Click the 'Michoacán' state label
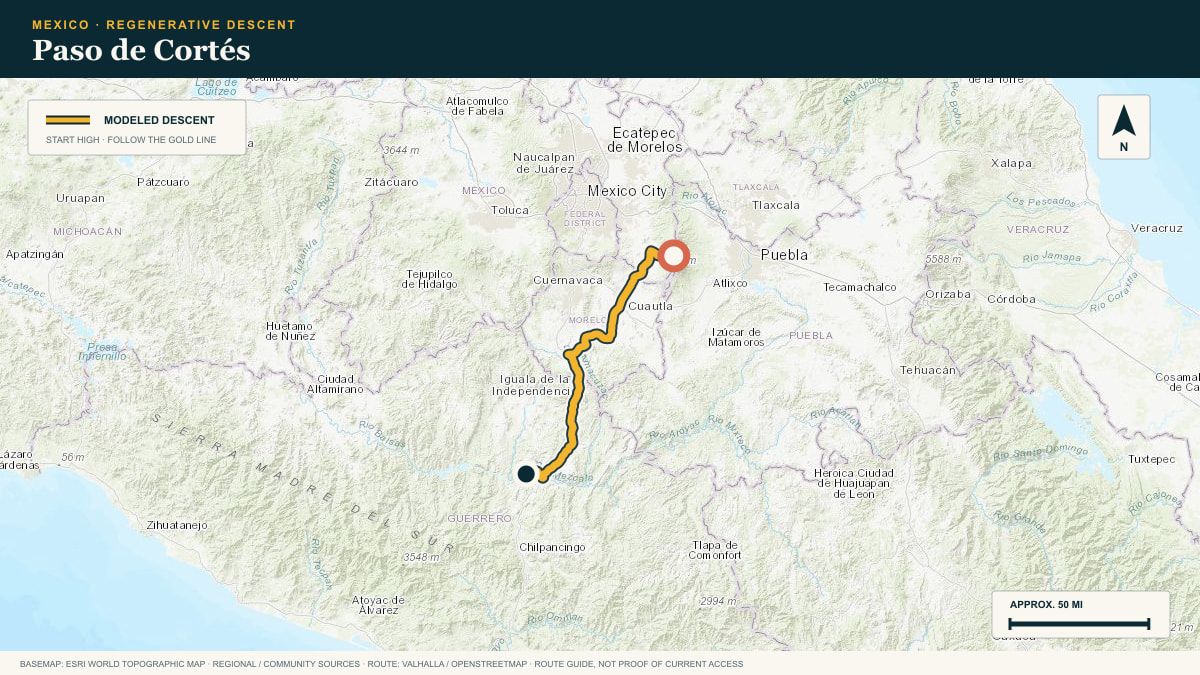 tap(88, 231)
